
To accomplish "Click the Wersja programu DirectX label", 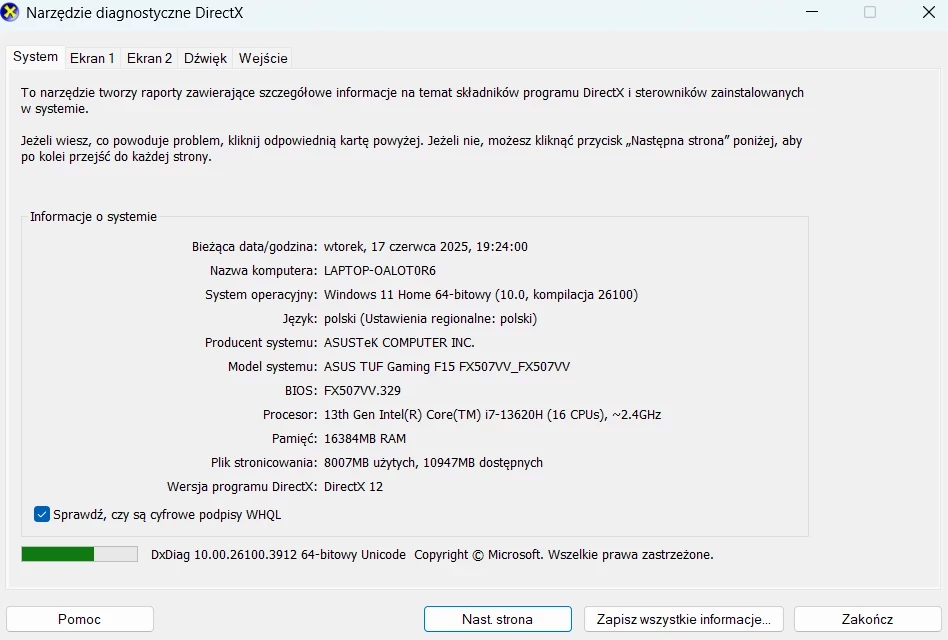I will click(x=242, y=486).
